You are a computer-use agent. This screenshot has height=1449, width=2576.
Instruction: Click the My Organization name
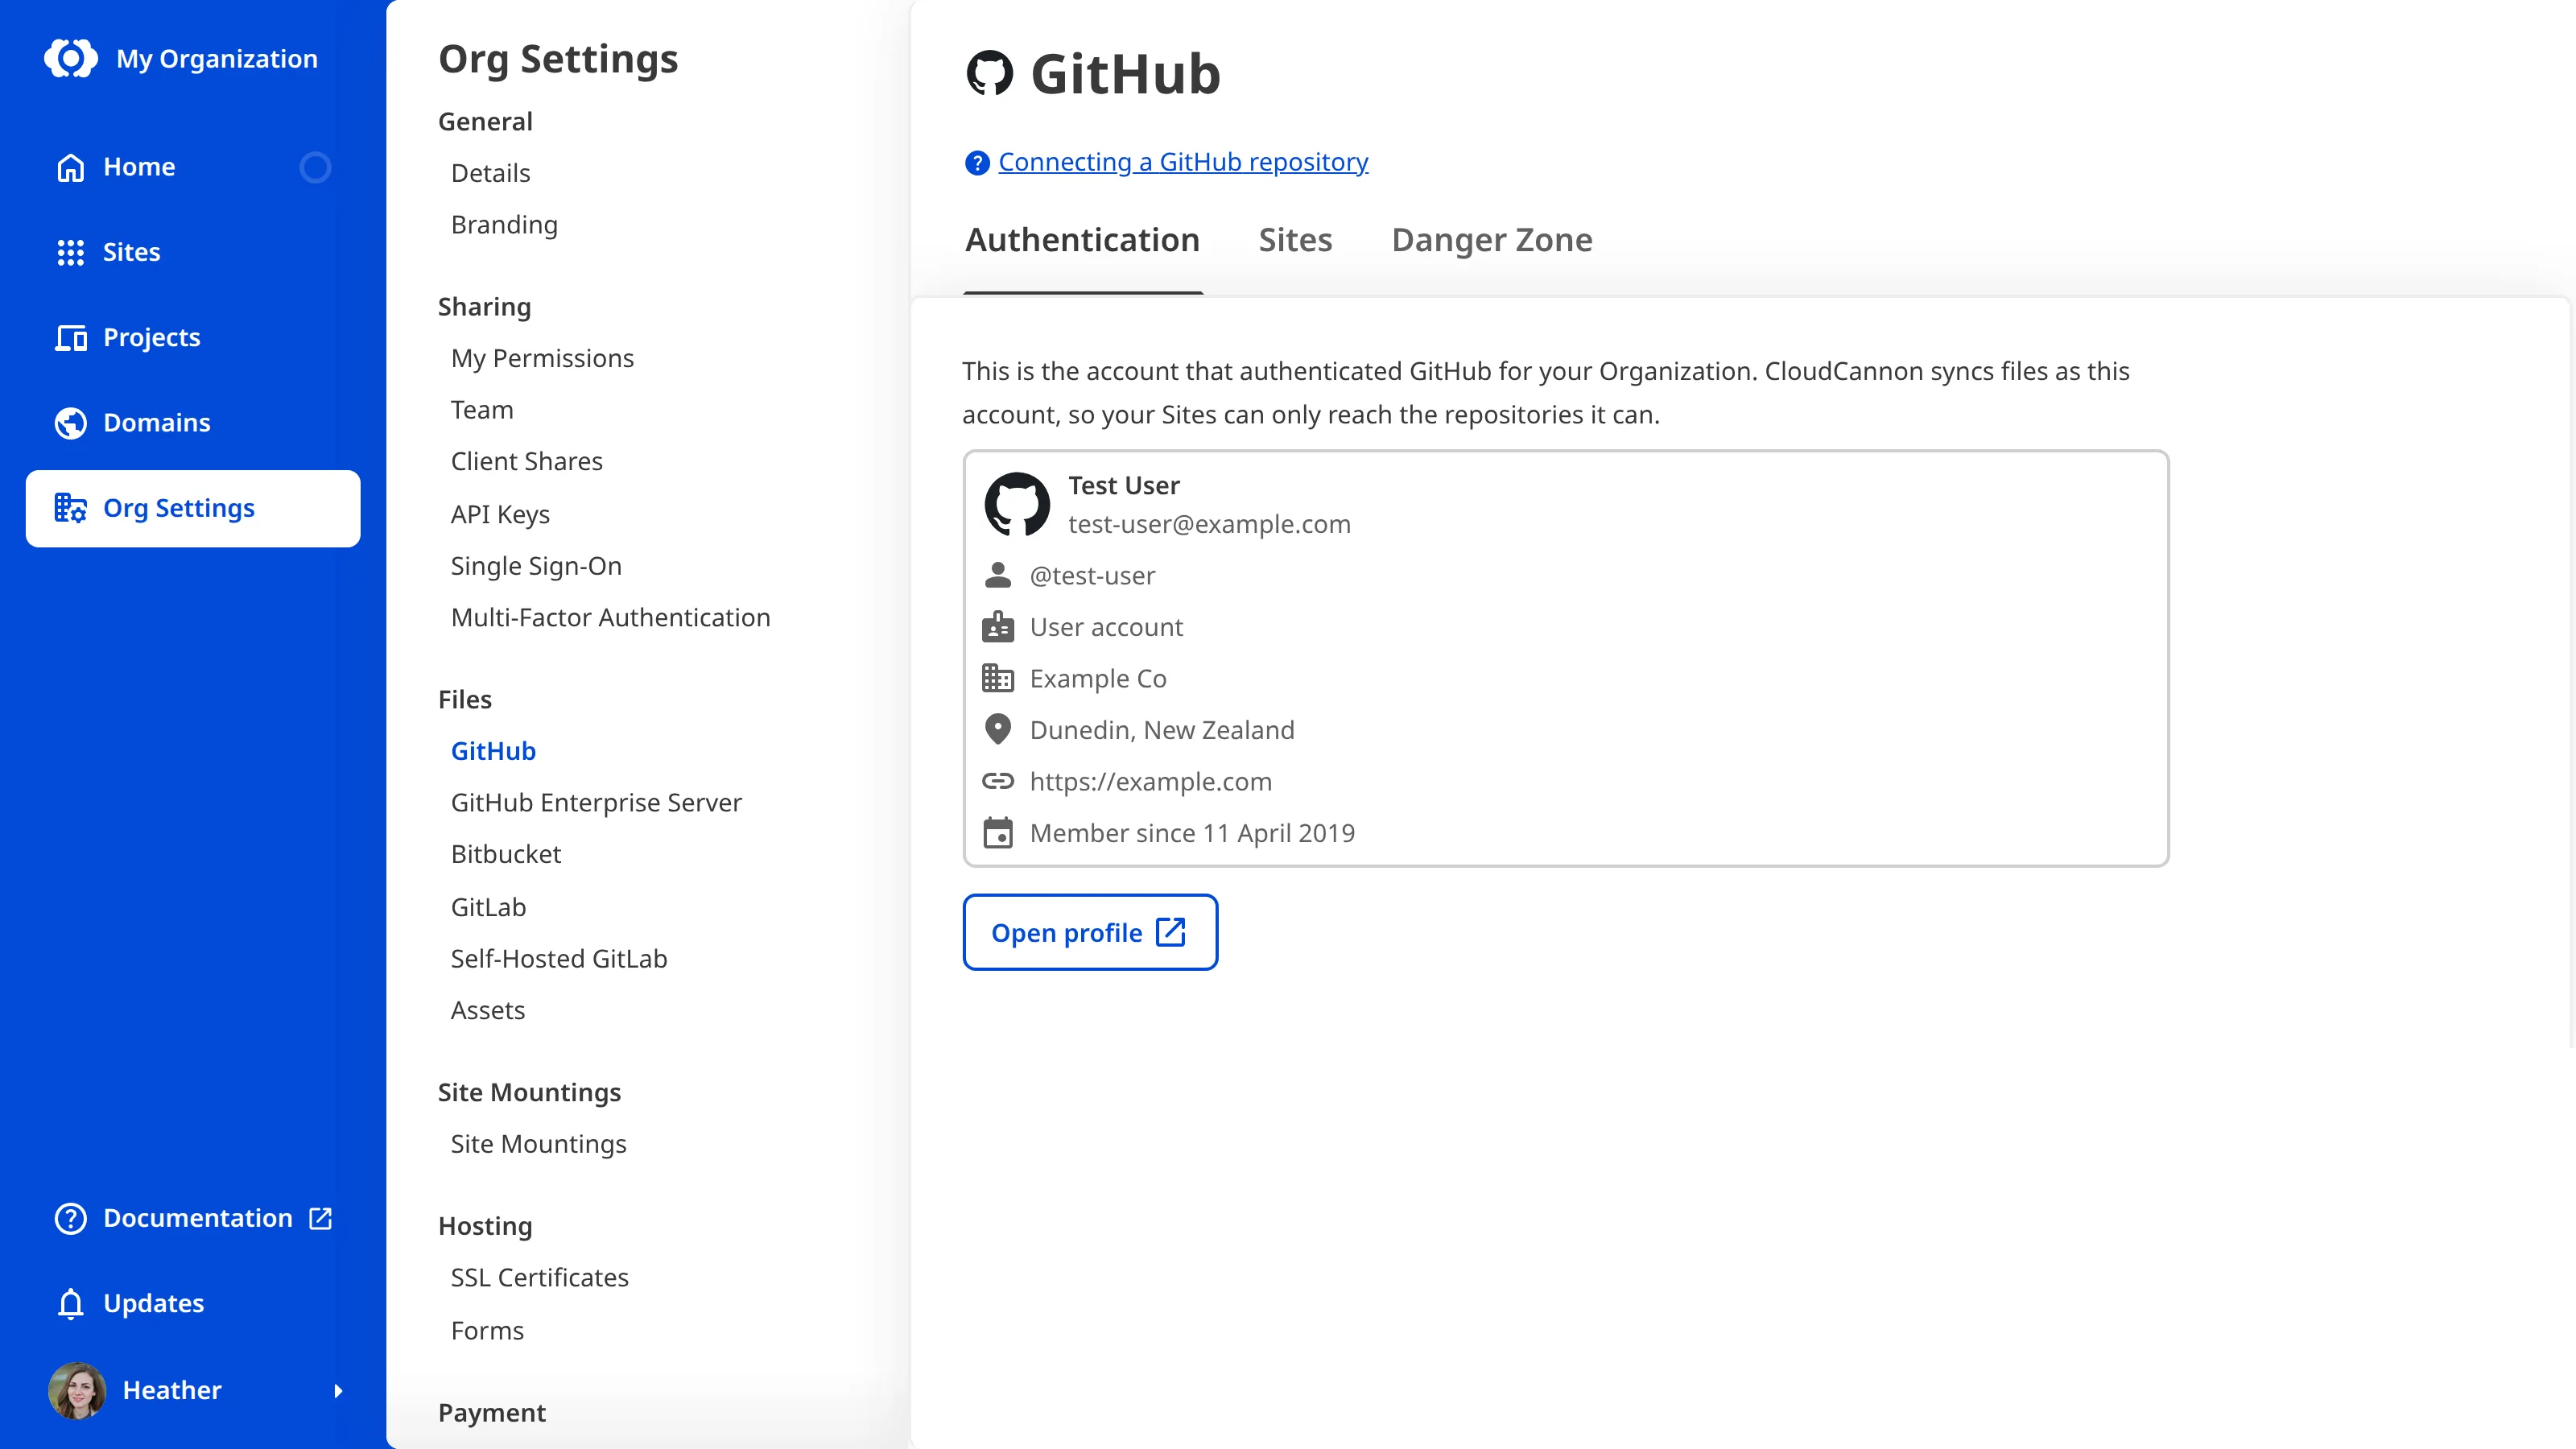(x=217, y=59)
